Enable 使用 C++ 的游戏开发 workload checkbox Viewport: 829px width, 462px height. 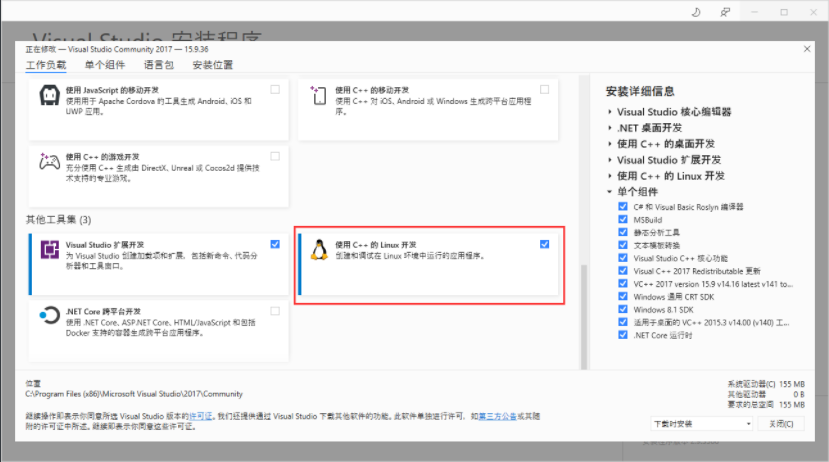click(275, 156)
